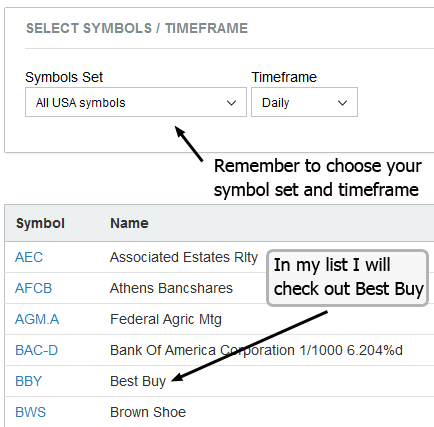Open the AGM.A symbol link
This screenshot has height=427, width=434.
(37, 319)
